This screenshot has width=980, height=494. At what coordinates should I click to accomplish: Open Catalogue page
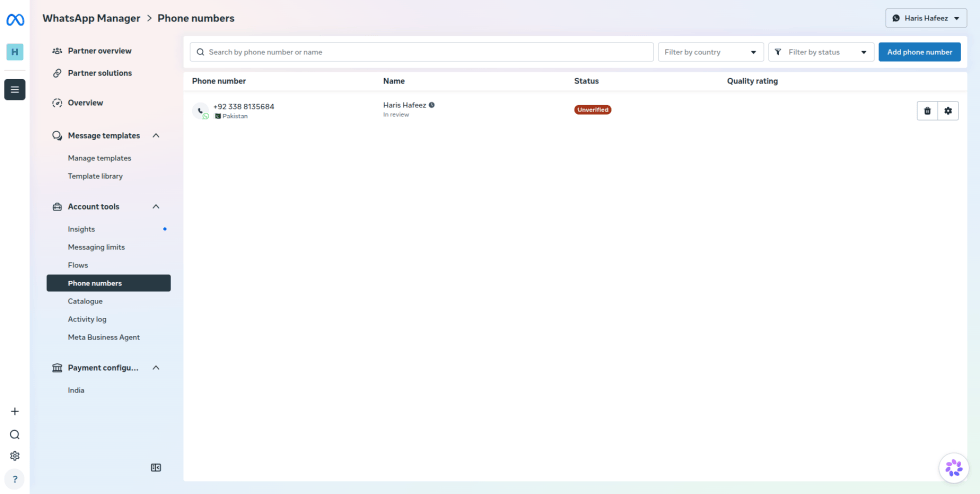(x=85, y=301)
